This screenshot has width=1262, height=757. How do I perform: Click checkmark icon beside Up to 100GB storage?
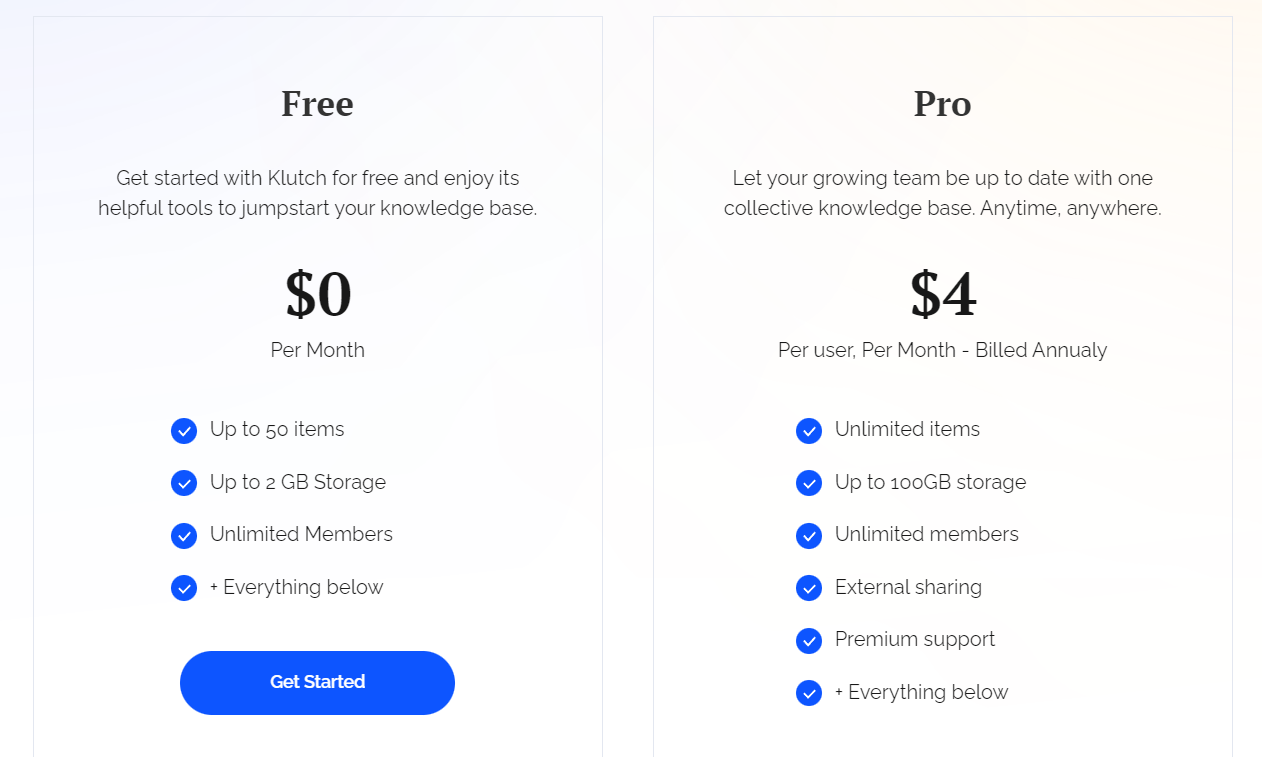pos(809,483)
